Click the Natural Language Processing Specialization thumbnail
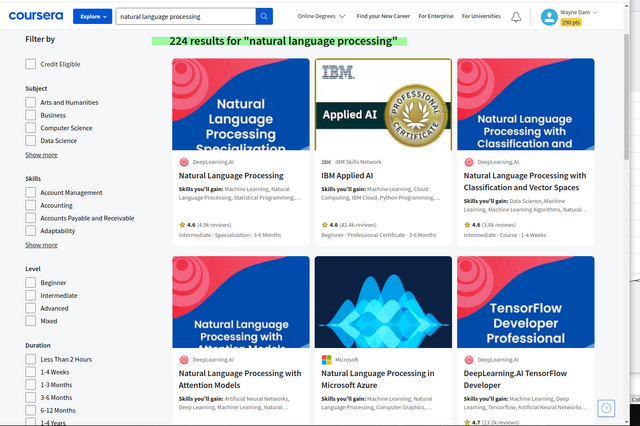Image resolution: width=640 pixels, height=426 pixels. [x=241, y=104]
